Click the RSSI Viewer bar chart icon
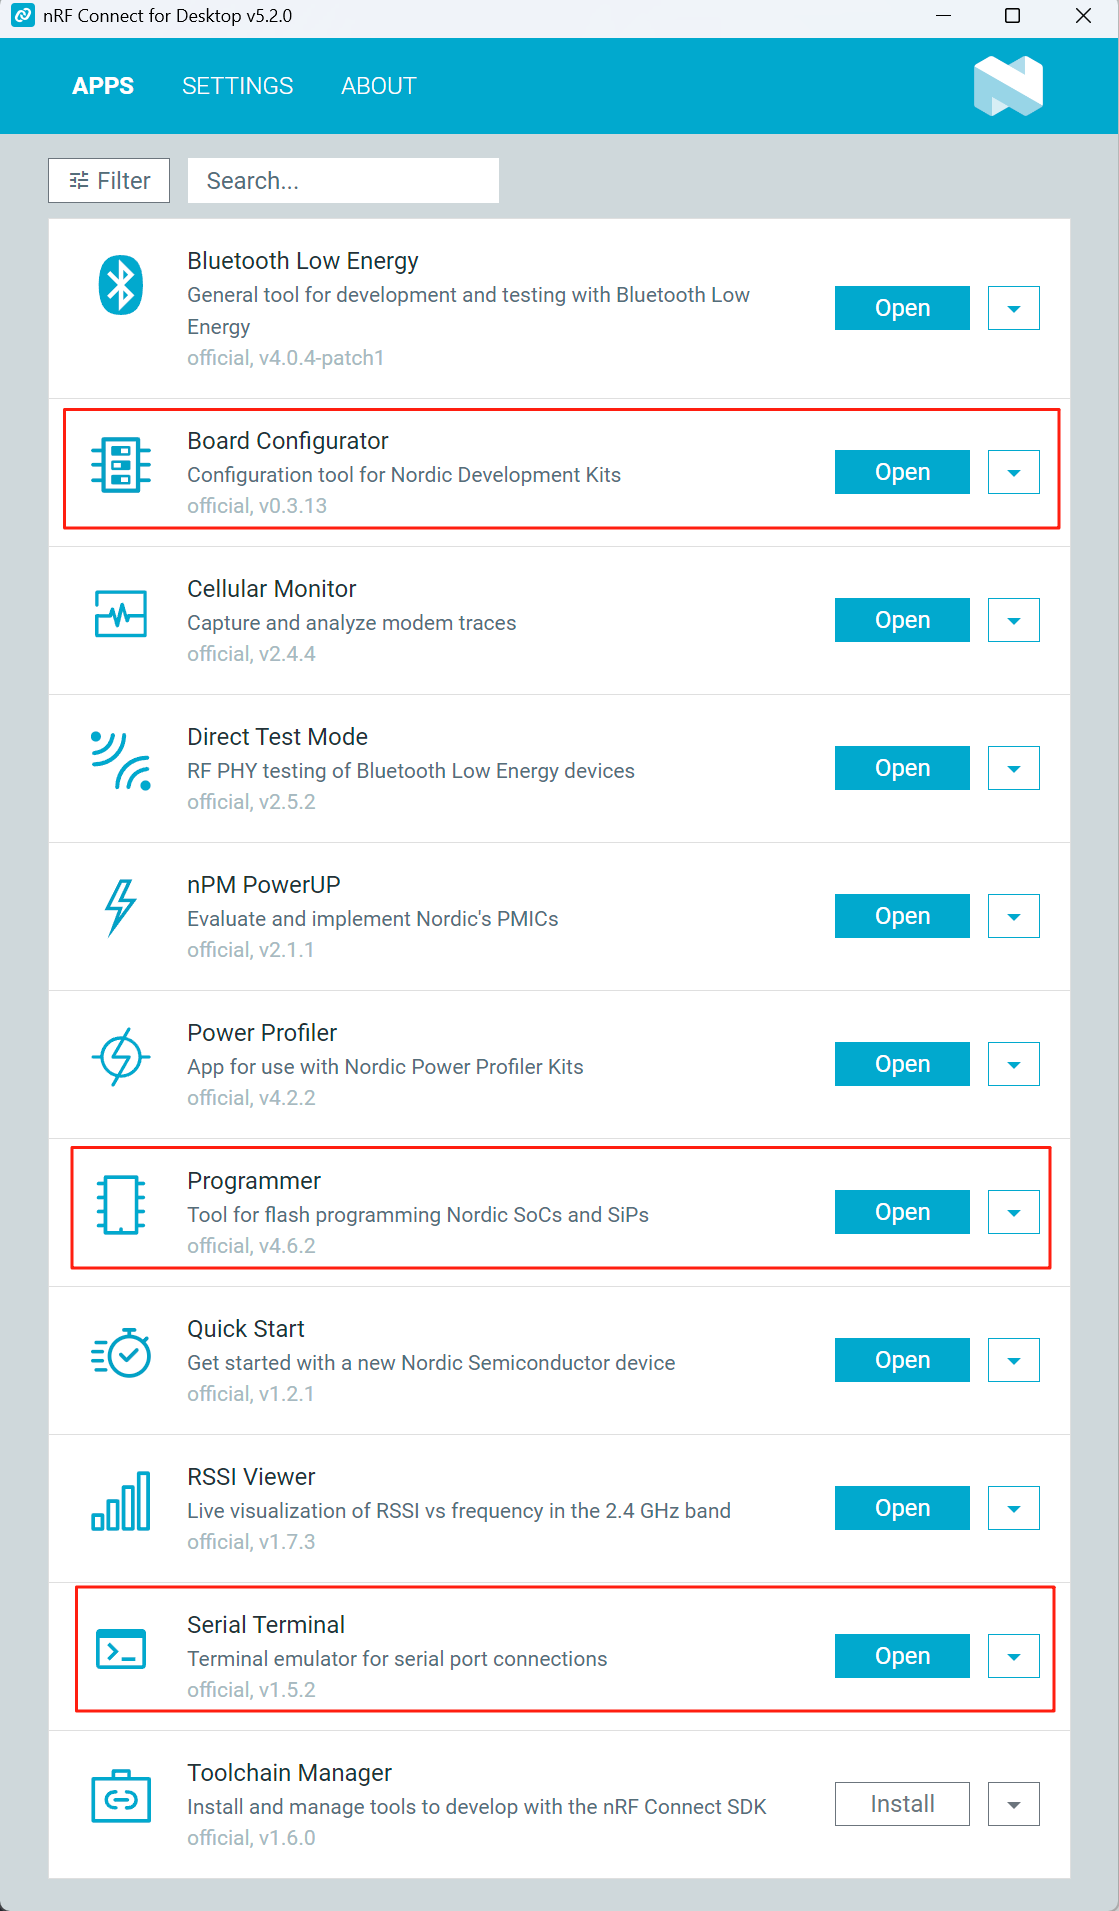1119x1911 pixels. pos(121,1501)
